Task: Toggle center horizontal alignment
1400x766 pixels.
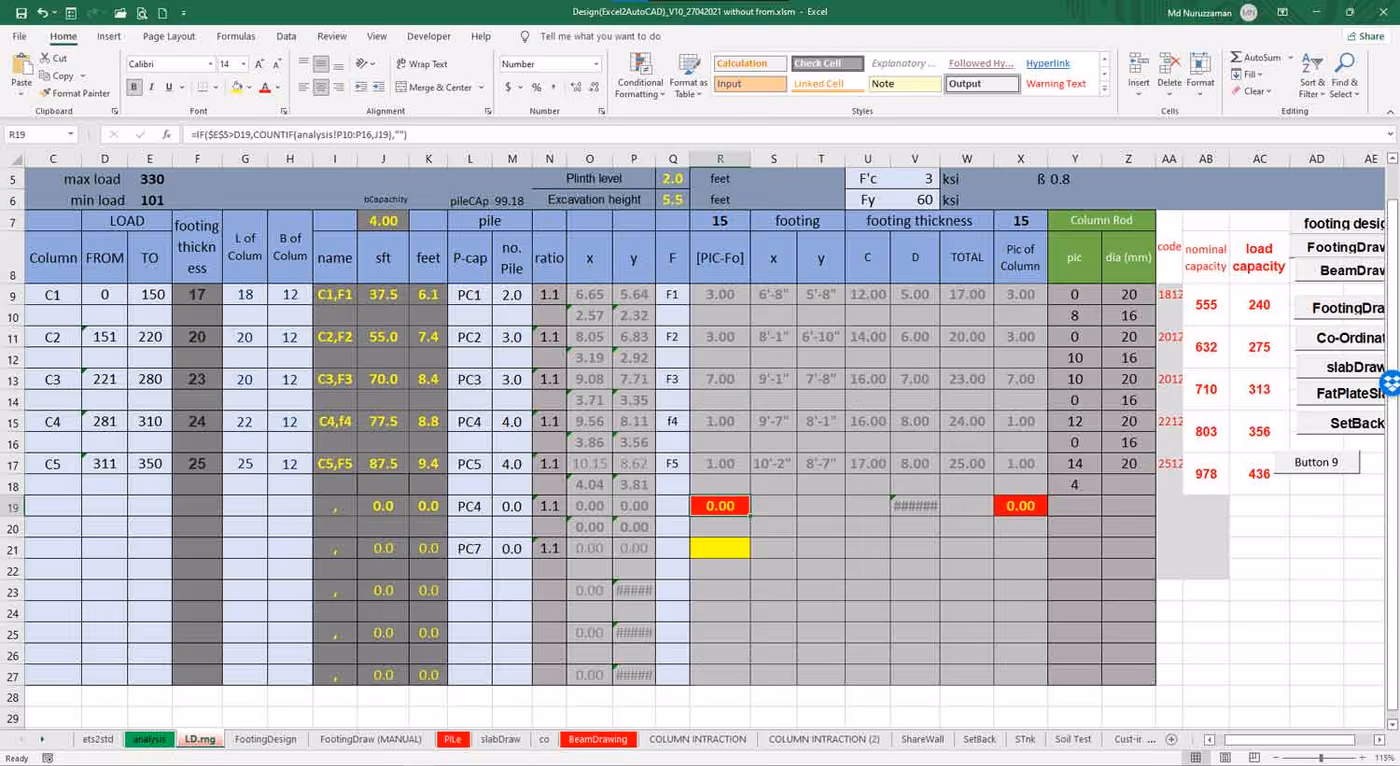Action: (x=321, y=88)
